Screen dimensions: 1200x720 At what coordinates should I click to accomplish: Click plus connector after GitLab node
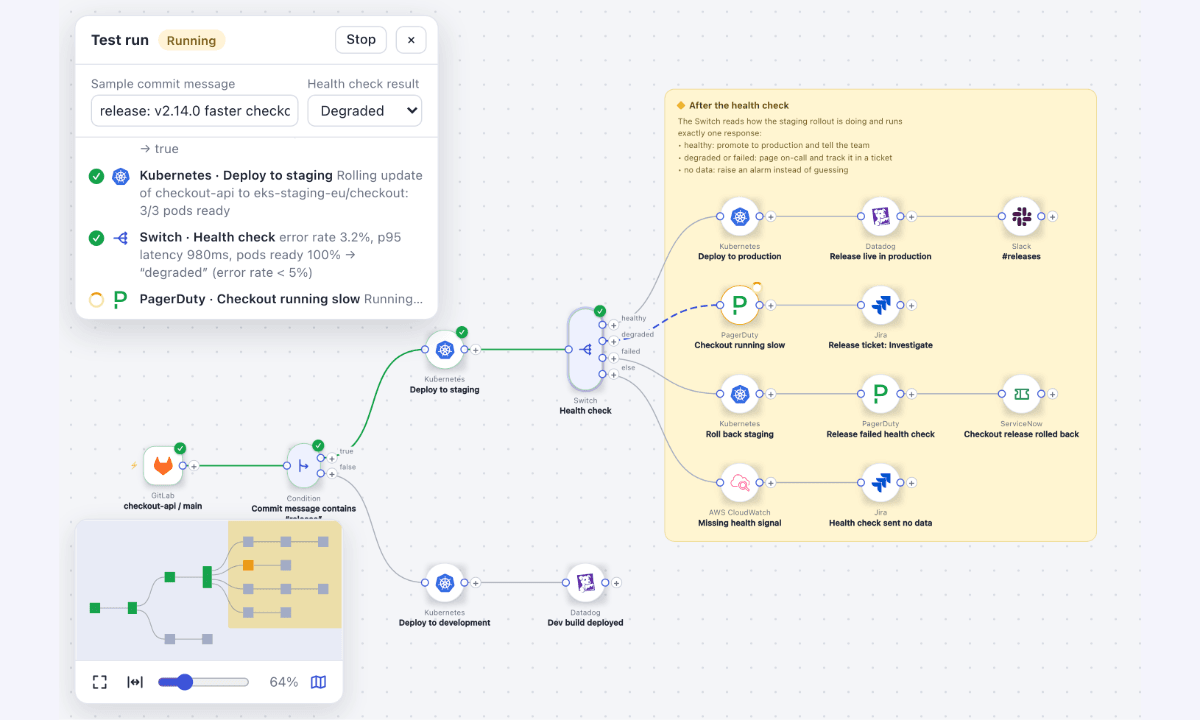tap(194, 466)
